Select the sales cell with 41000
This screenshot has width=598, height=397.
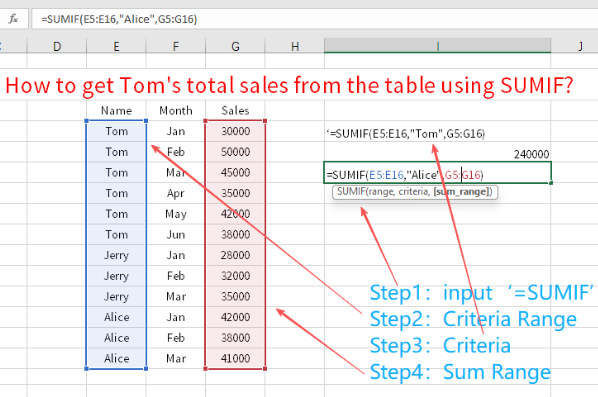coord(235,358)
